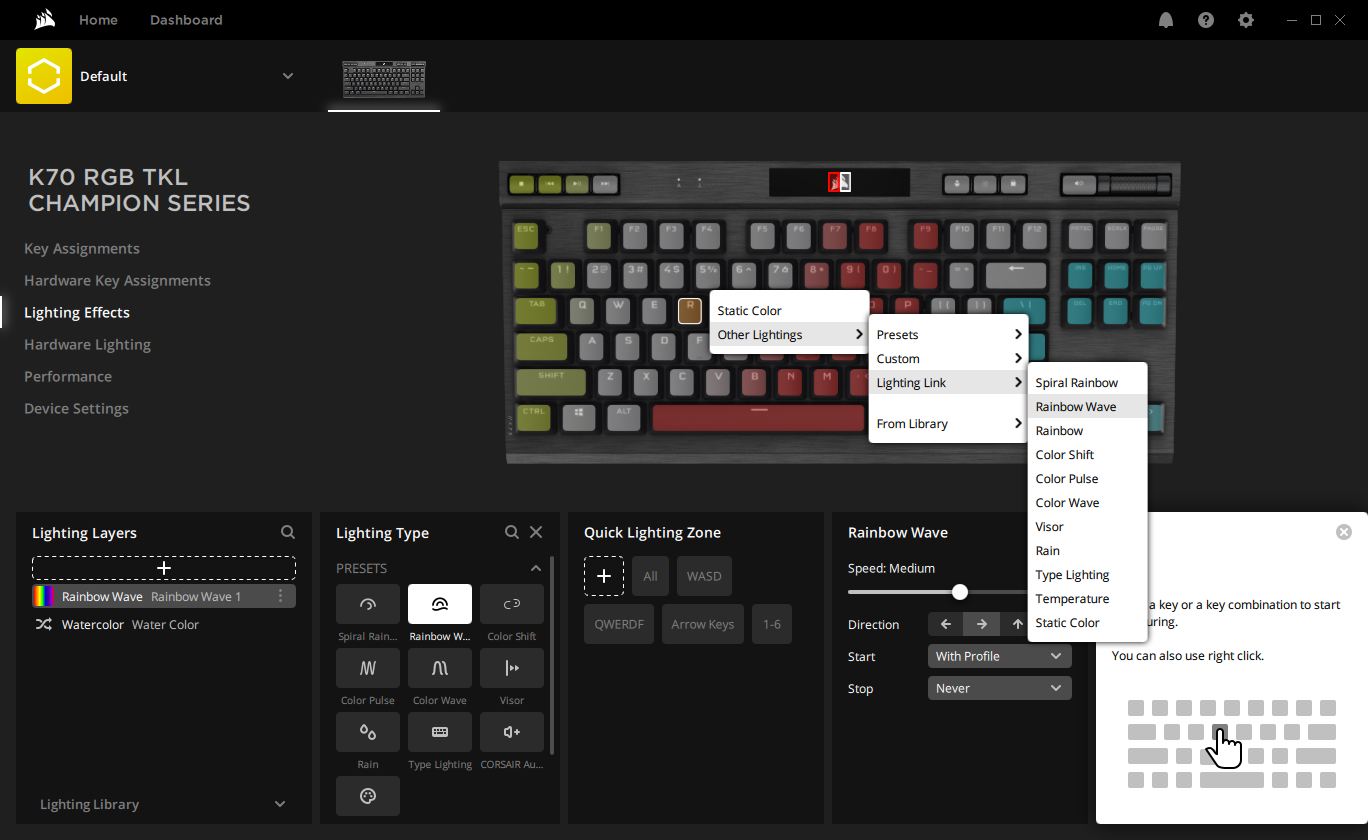Go to the Home tab
The width and height of the screenshot is (1368, 840).
98,20
